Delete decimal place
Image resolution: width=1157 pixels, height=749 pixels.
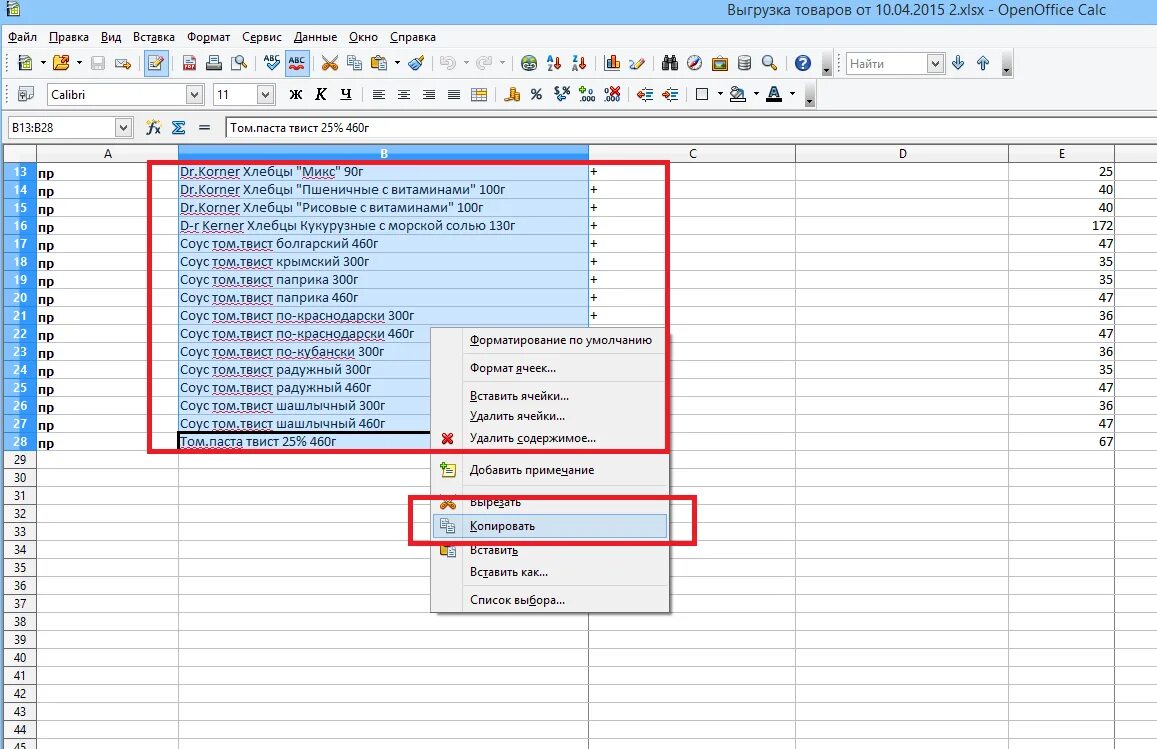[x=612, y=94]
